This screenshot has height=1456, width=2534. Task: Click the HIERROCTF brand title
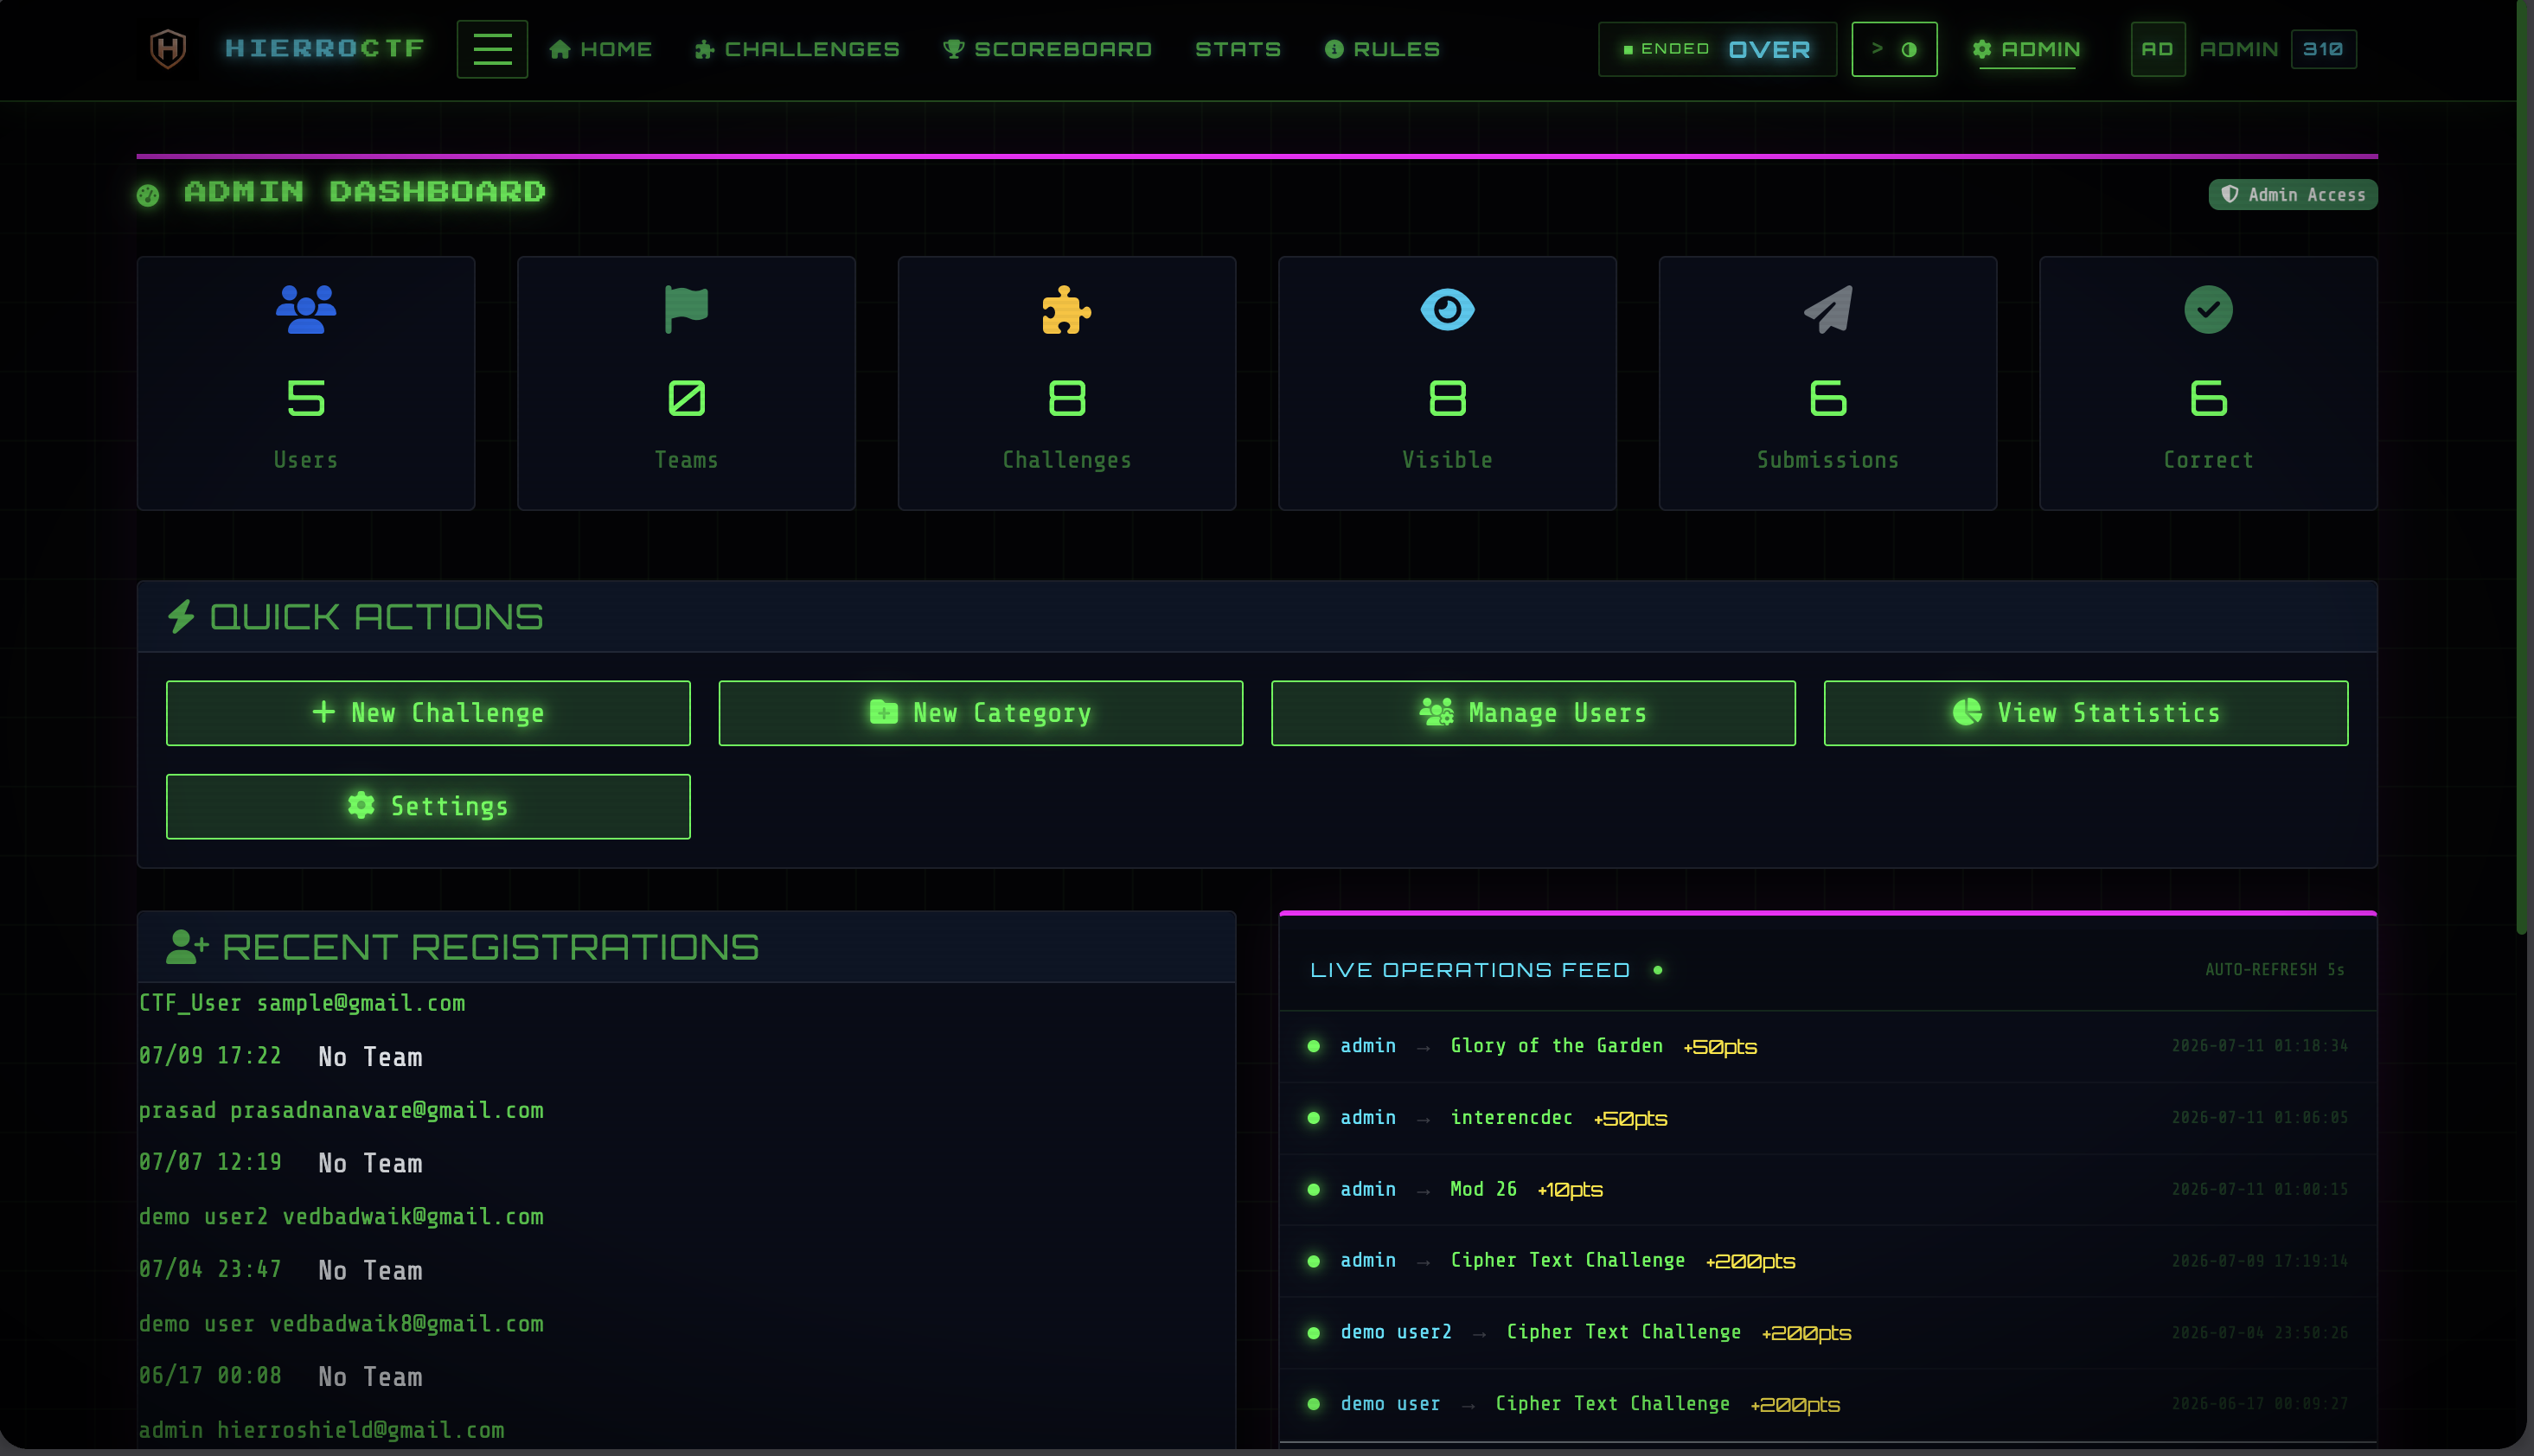325,48
